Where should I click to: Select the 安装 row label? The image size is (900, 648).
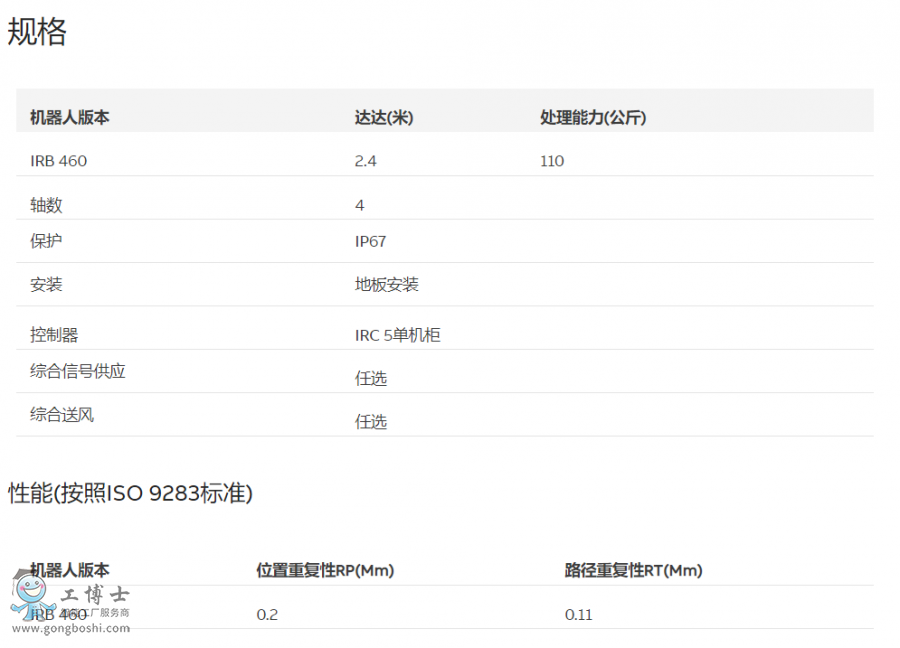coord(46,284)
